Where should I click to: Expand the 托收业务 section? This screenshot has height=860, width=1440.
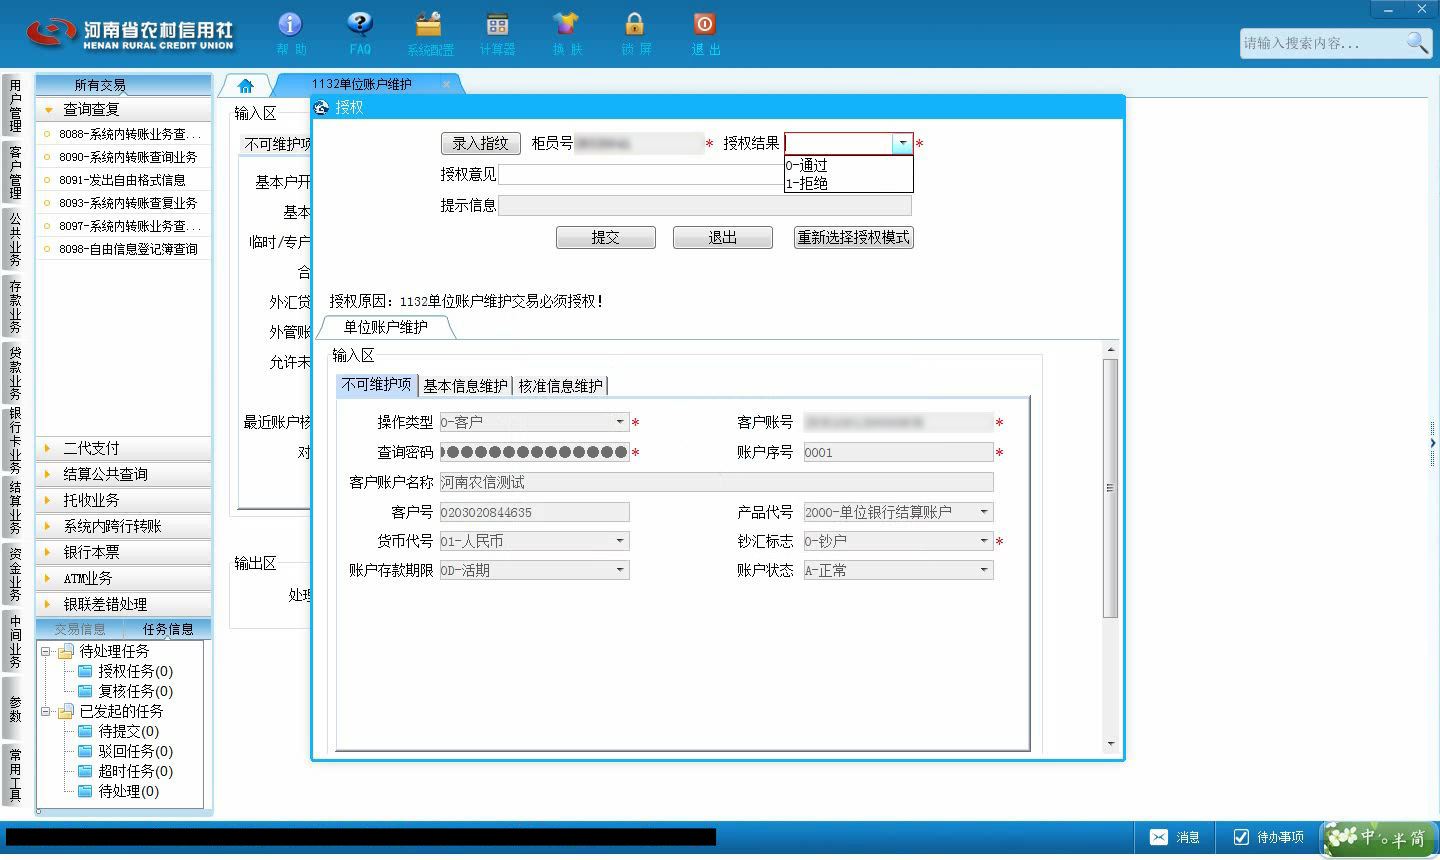click(124, 500)
